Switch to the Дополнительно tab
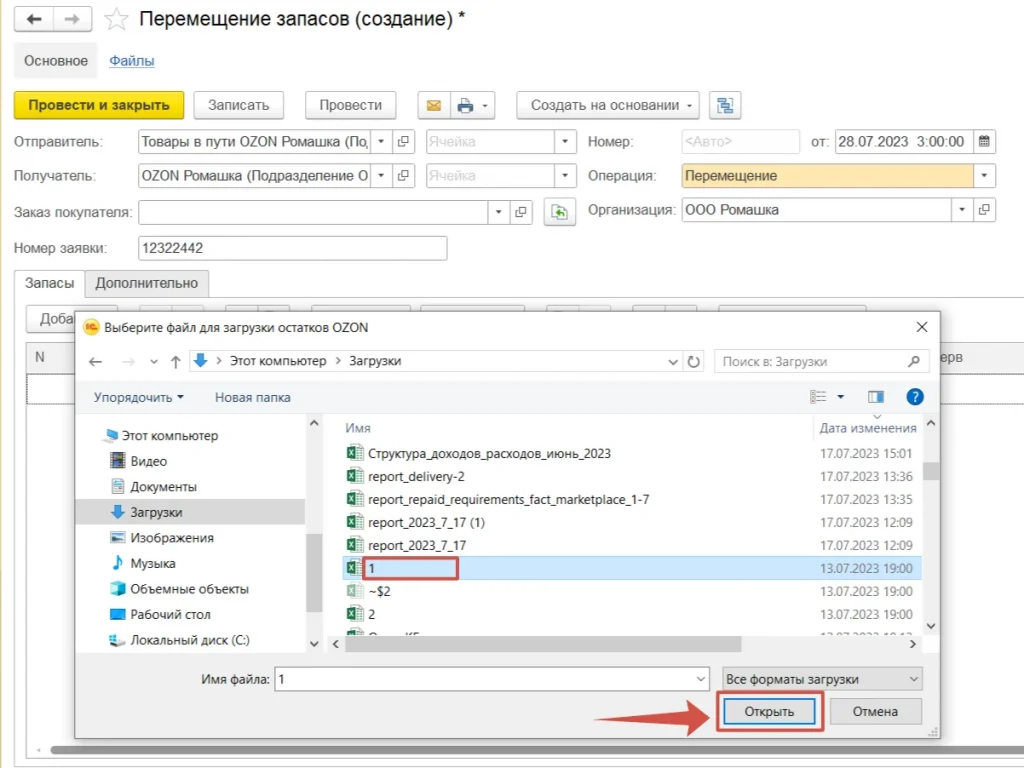The height and width of the screenshot is (768, 1024). (147, 283)
